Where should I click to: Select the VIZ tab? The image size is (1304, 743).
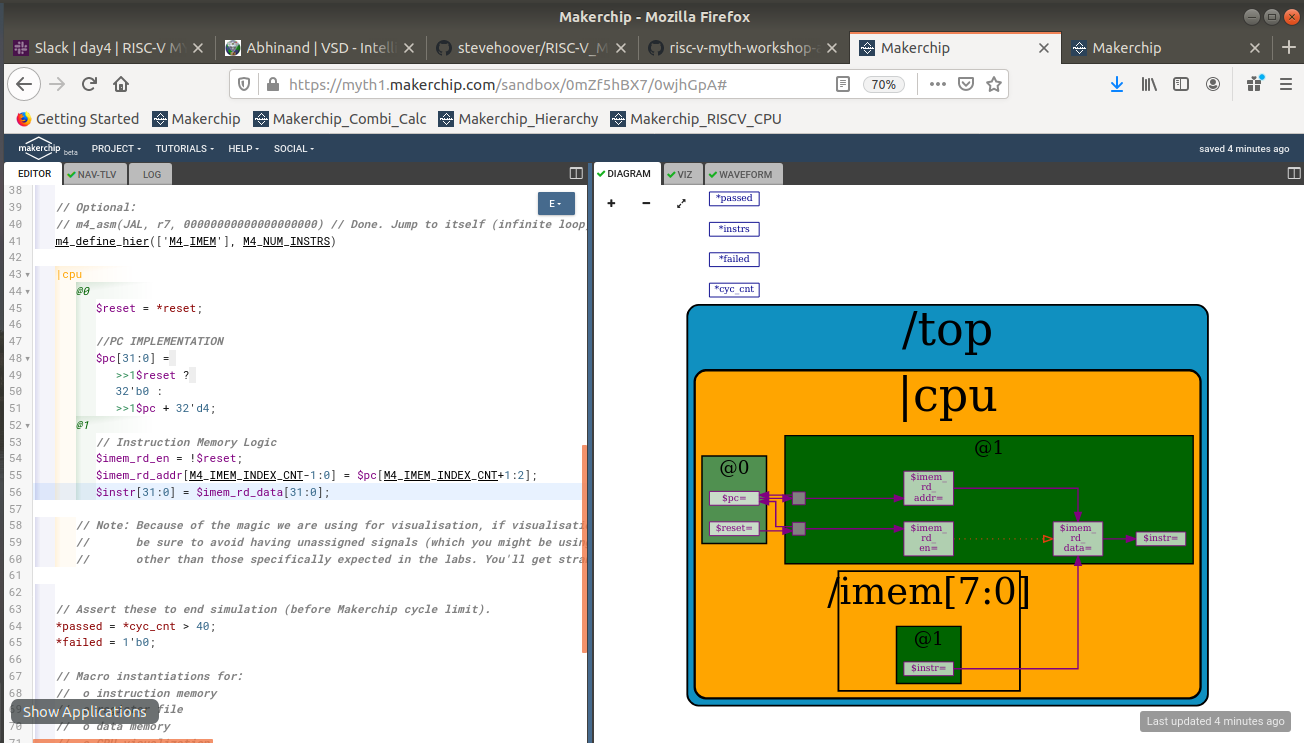pos(683,174)
